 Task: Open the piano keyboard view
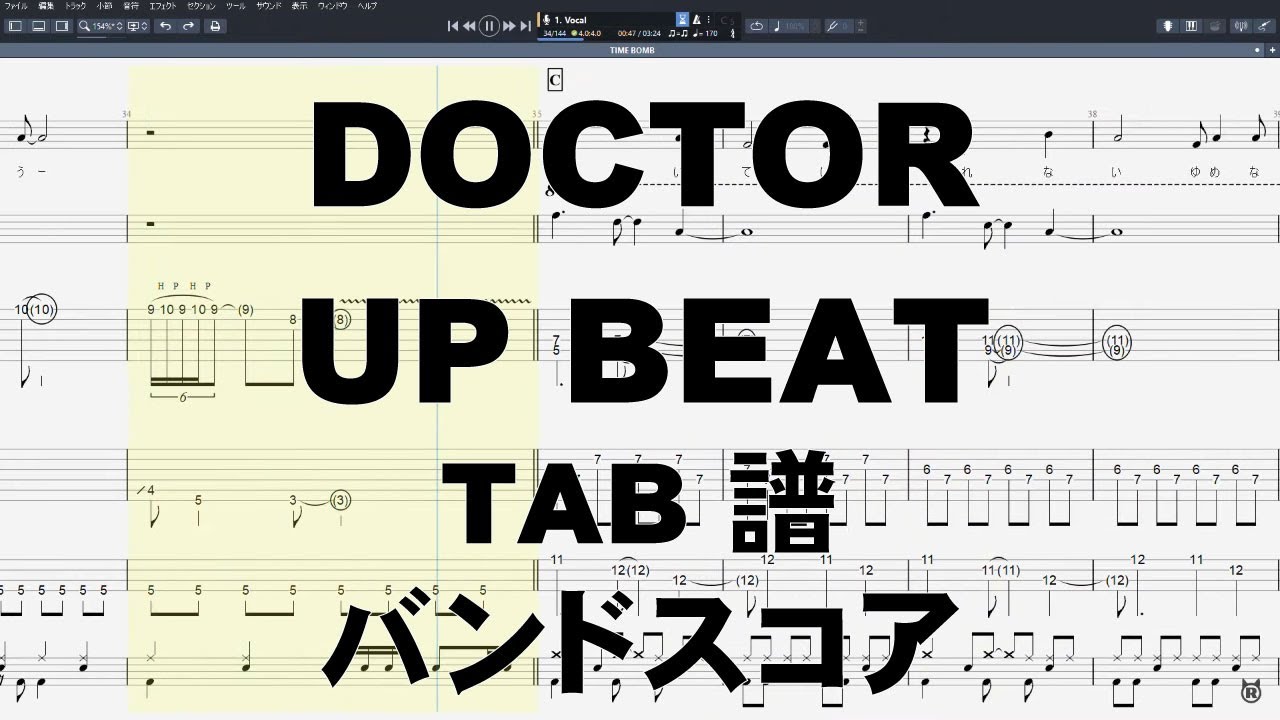(x=1191, y=25)
